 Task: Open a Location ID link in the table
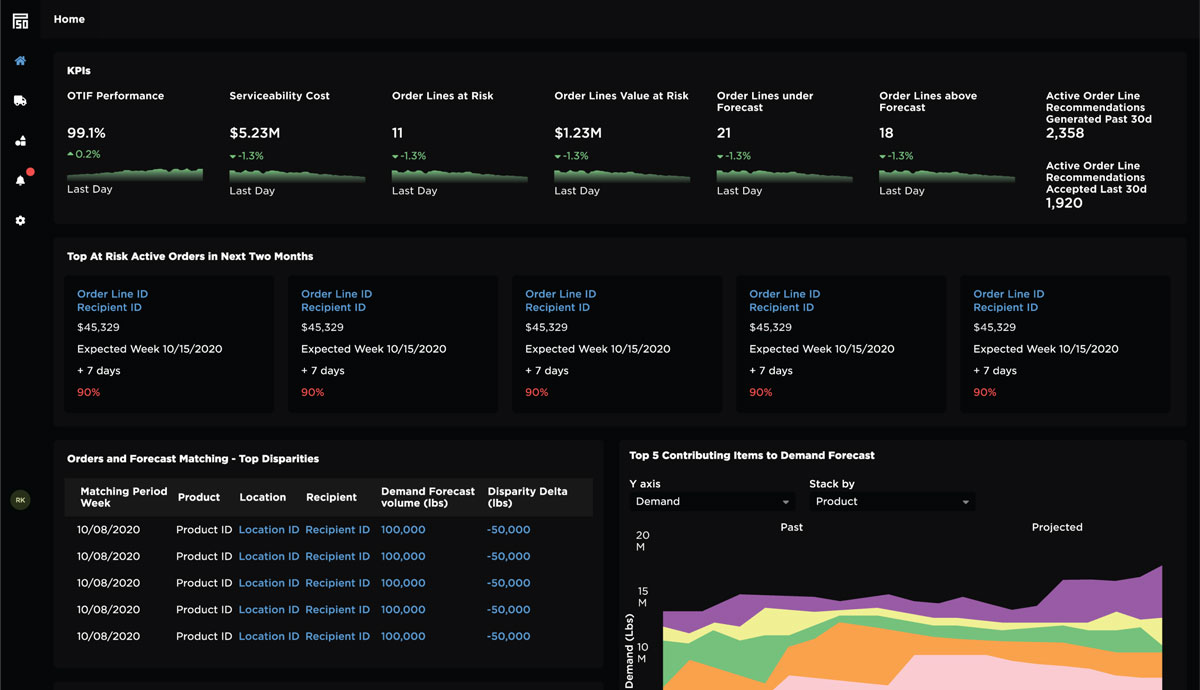coord(268,529)
